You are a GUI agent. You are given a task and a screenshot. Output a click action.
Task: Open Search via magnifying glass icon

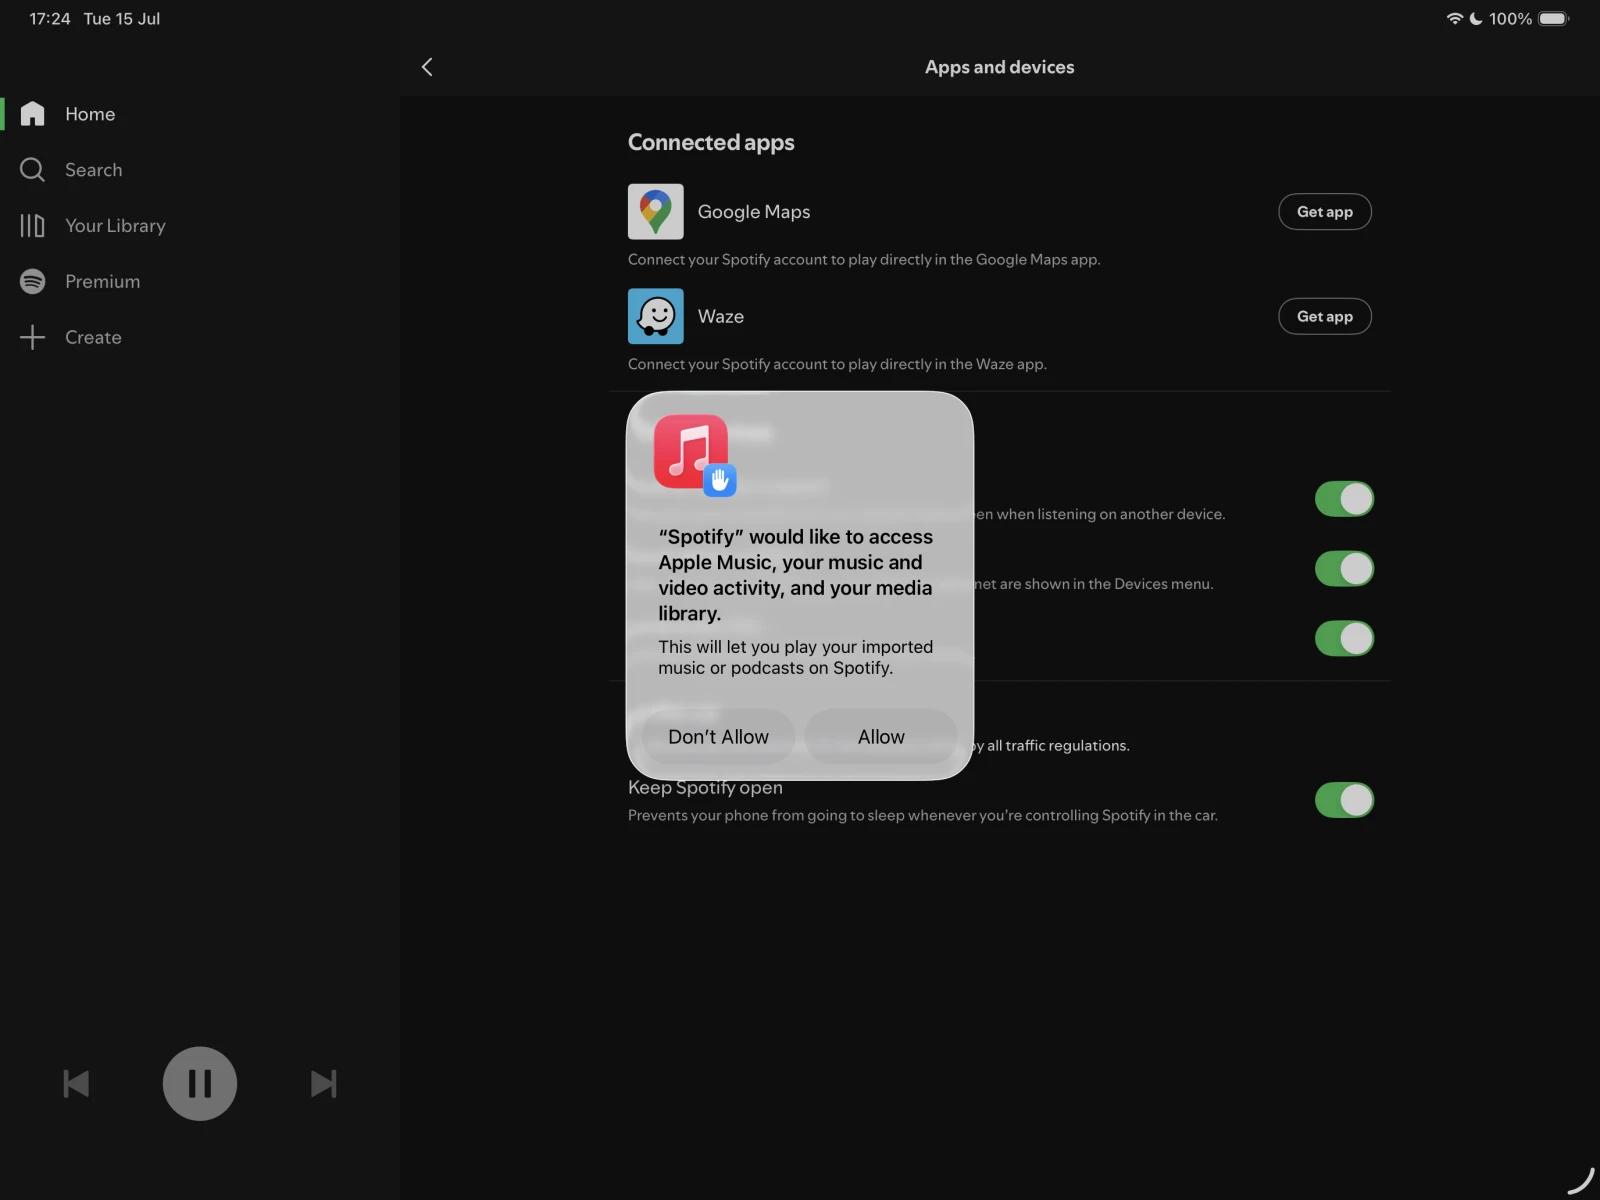33,170
